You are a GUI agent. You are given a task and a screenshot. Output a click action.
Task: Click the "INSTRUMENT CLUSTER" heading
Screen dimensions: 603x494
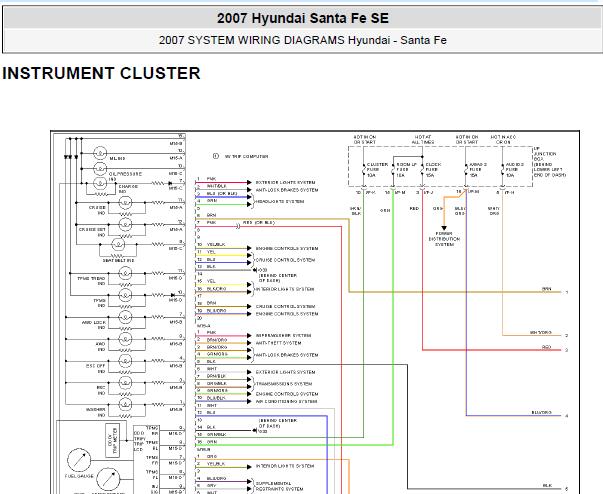[101, 73]
